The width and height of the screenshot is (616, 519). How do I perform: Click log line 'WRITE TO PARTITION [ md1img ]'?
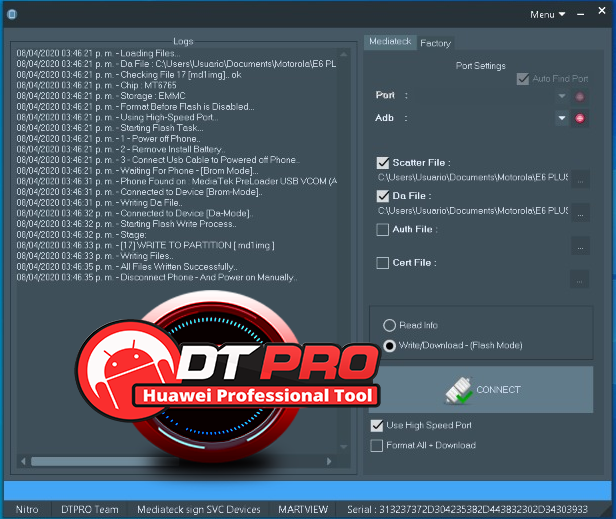pos(146,246)
